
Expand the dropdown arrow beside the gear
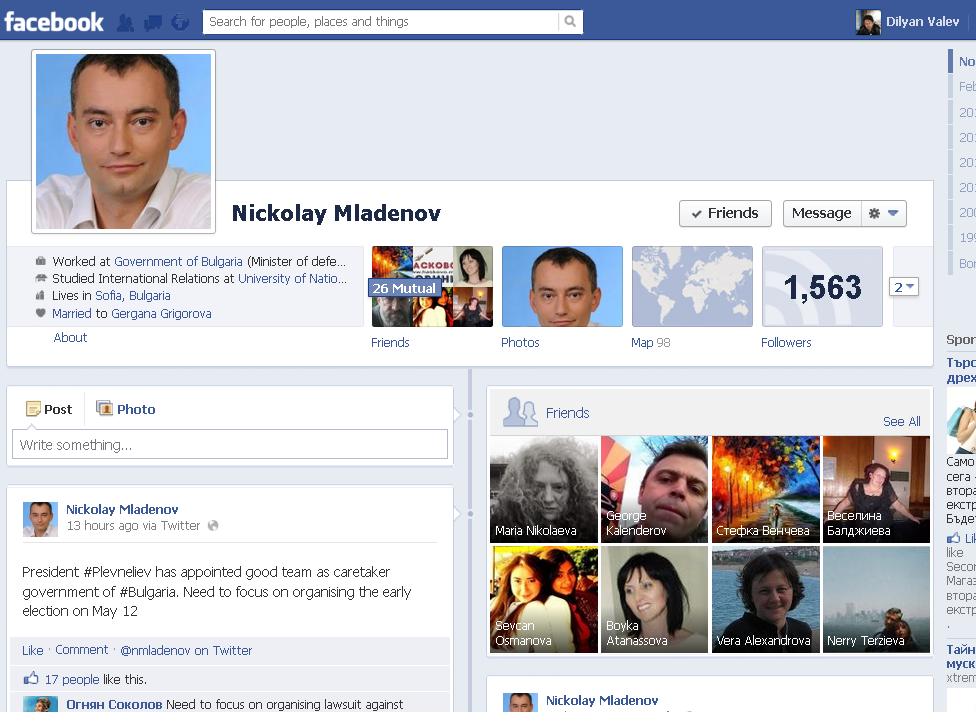click(x=893, y=213)
